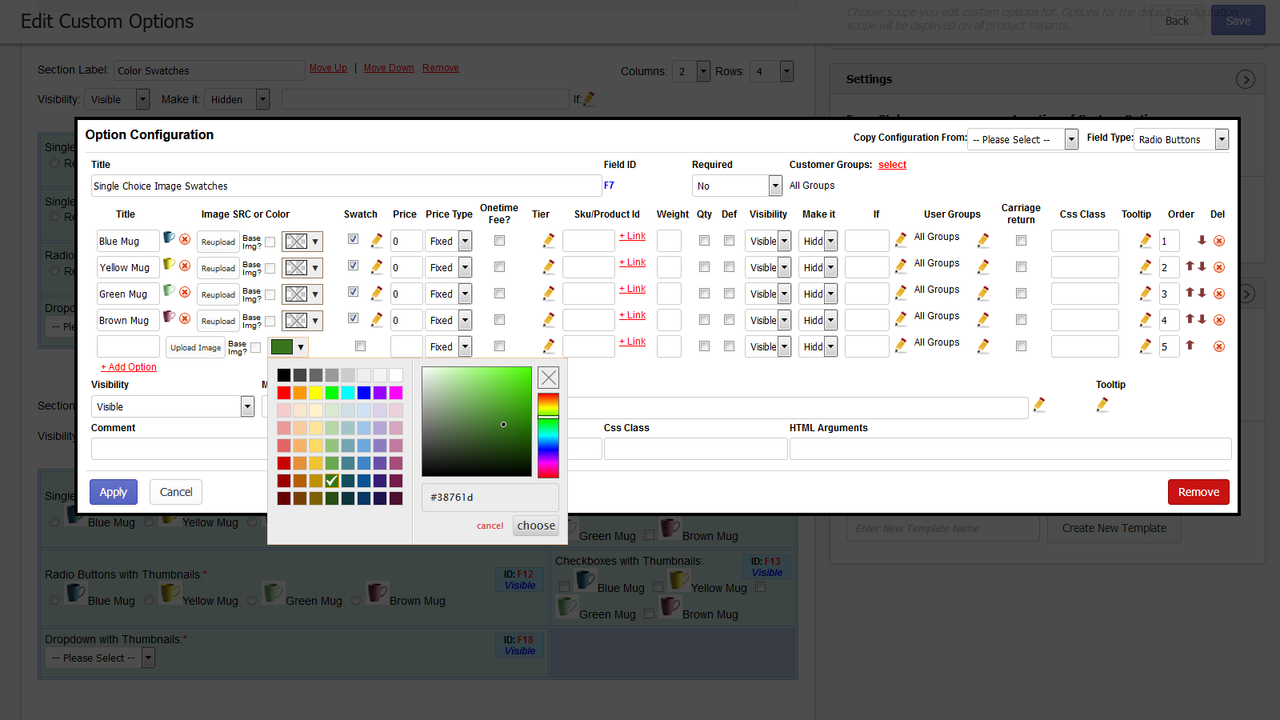Move the Yellow Mug option up
This screenshot has width=1280, height=720.
pyautogui.click(x=1189, y=267)
